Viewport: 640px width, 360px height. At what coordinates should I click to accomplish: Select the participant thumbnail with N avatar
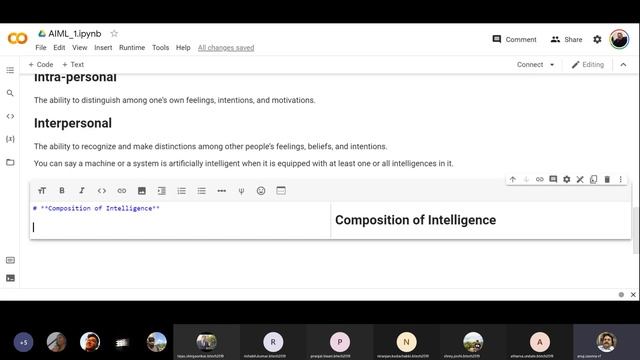coord(406,342)
